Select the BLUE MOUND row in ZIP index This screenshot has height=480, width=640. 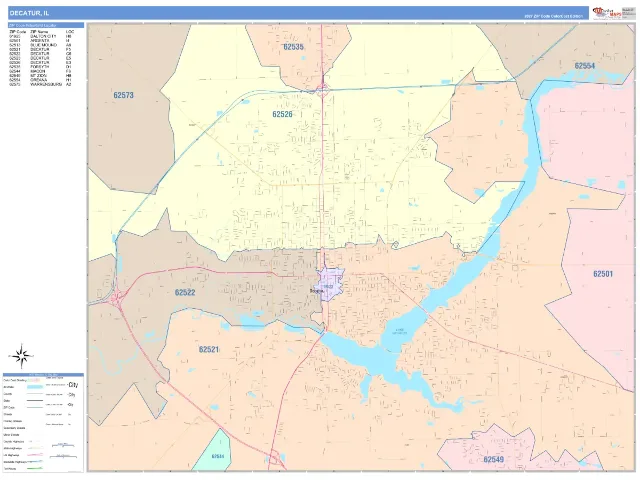40,45
